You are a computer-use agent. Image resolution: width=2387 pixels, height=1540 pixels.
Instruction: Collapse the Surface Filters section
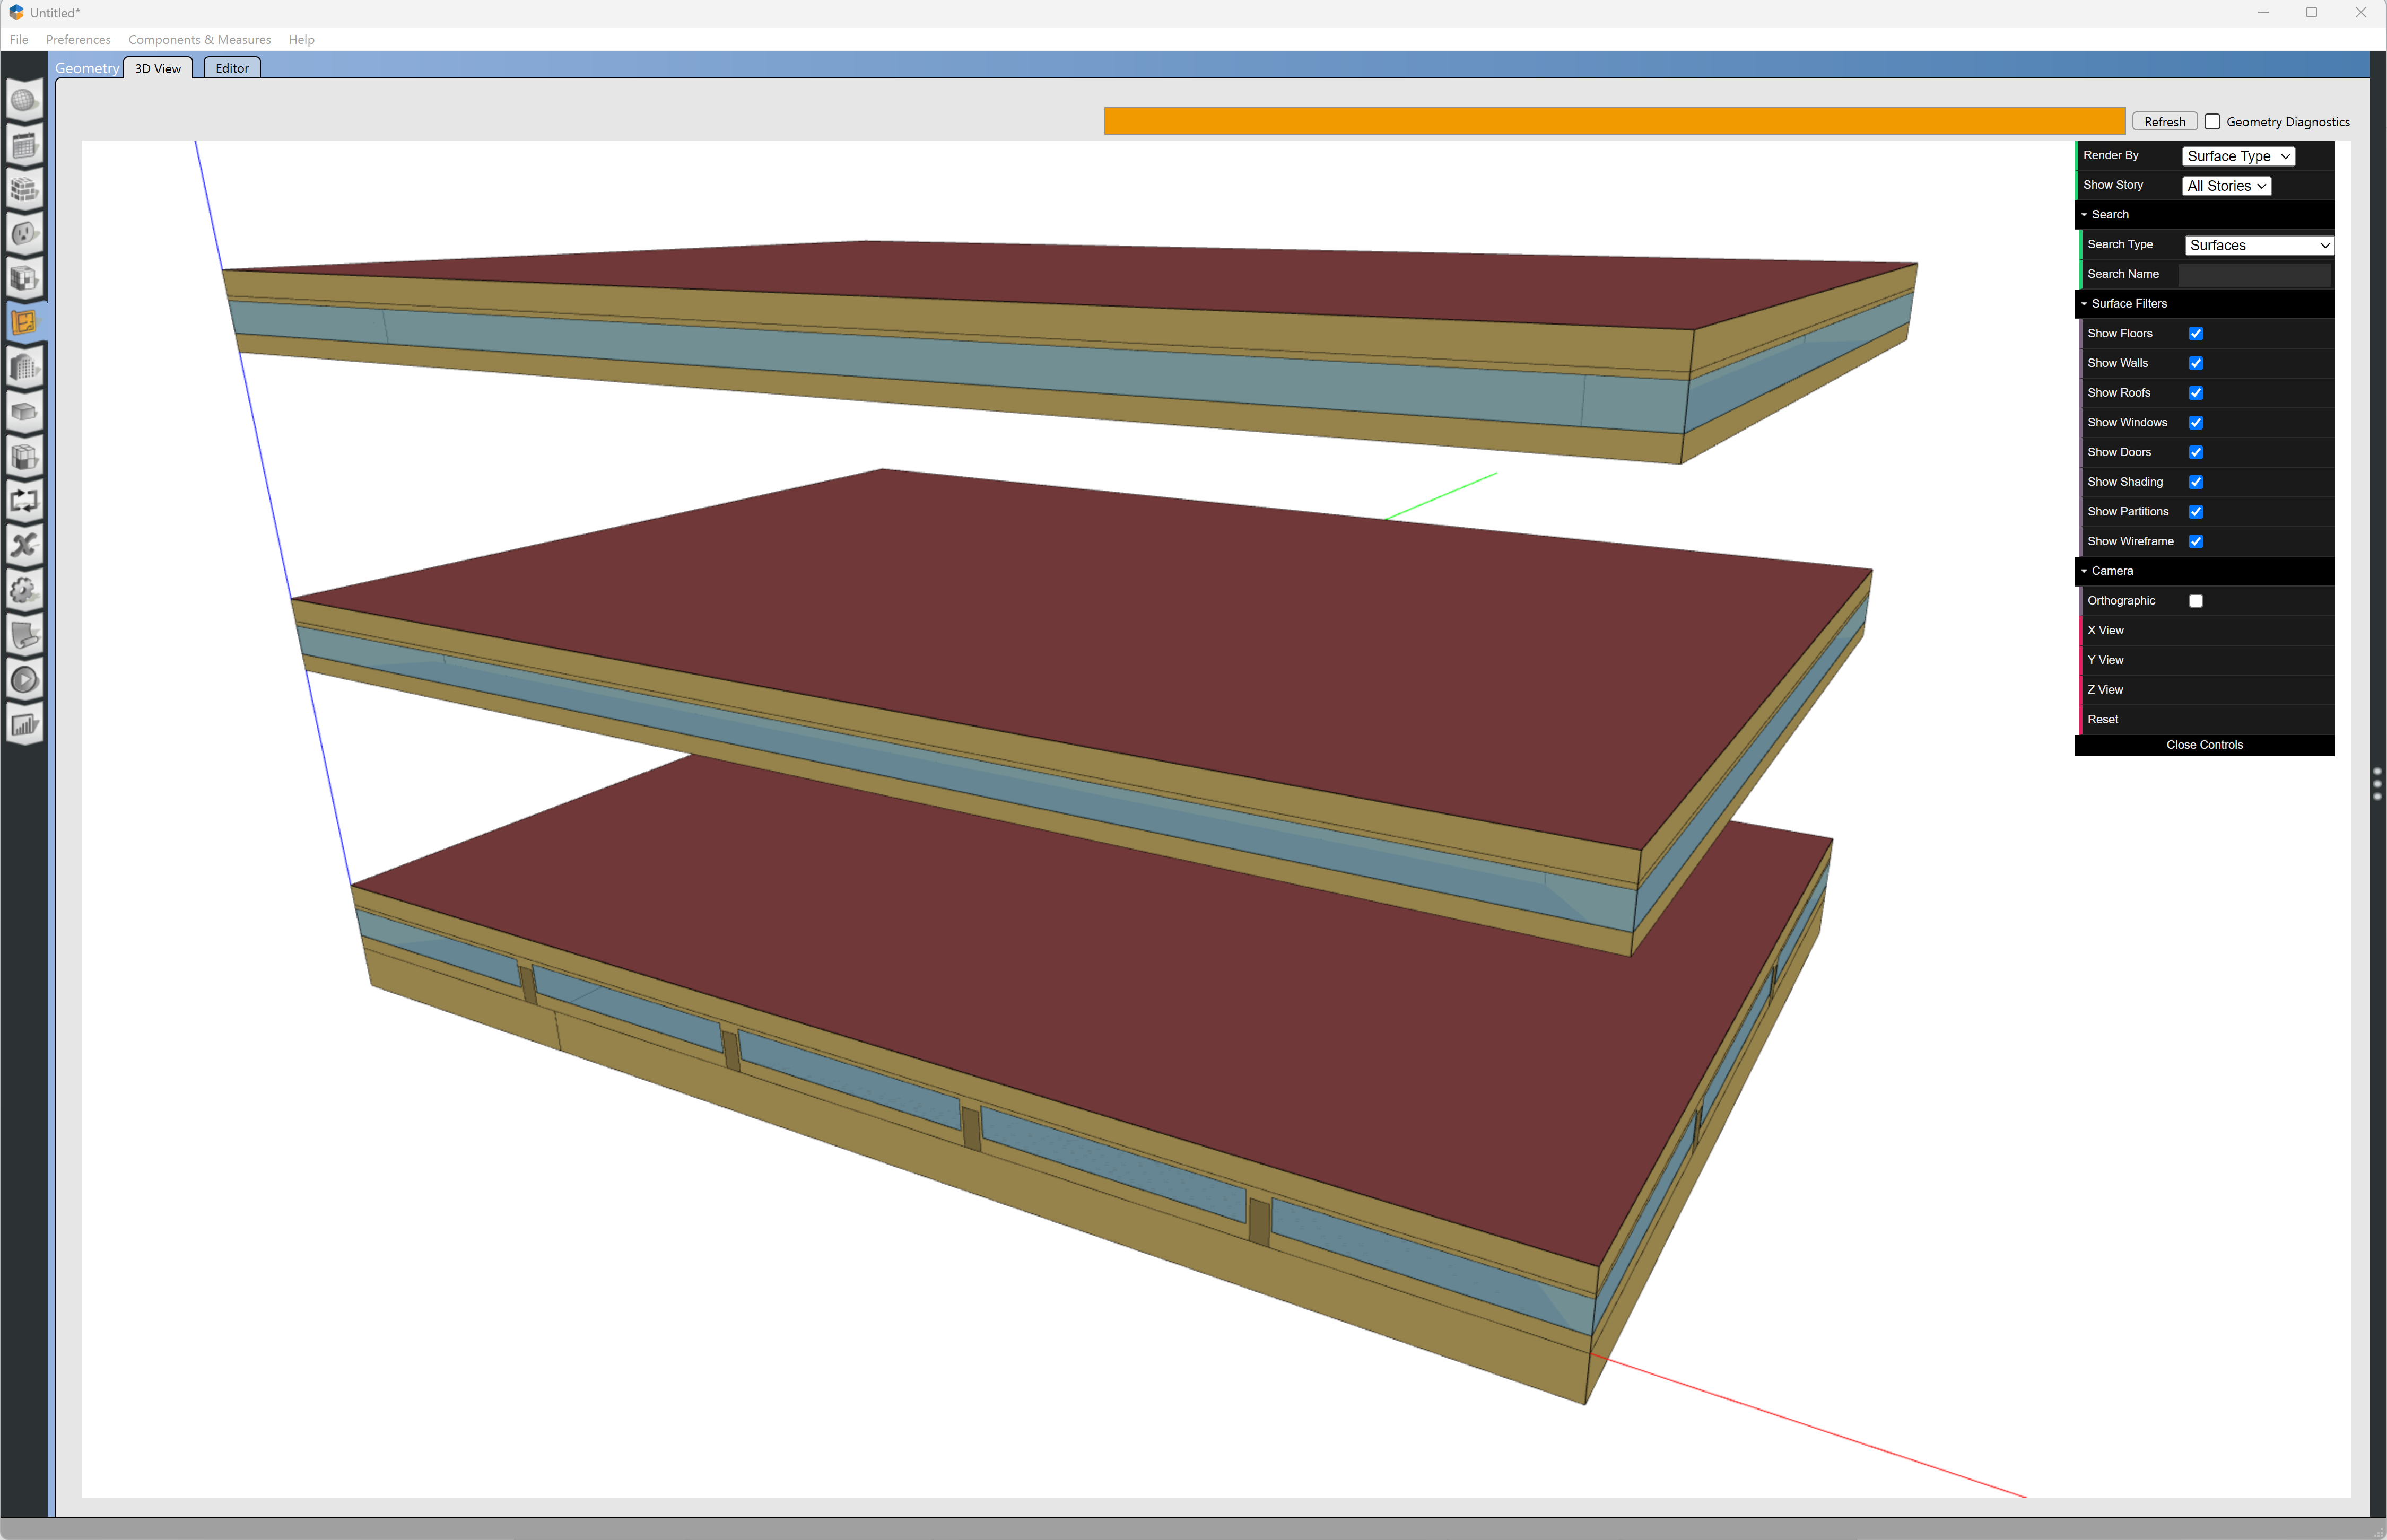(2128, 304)
